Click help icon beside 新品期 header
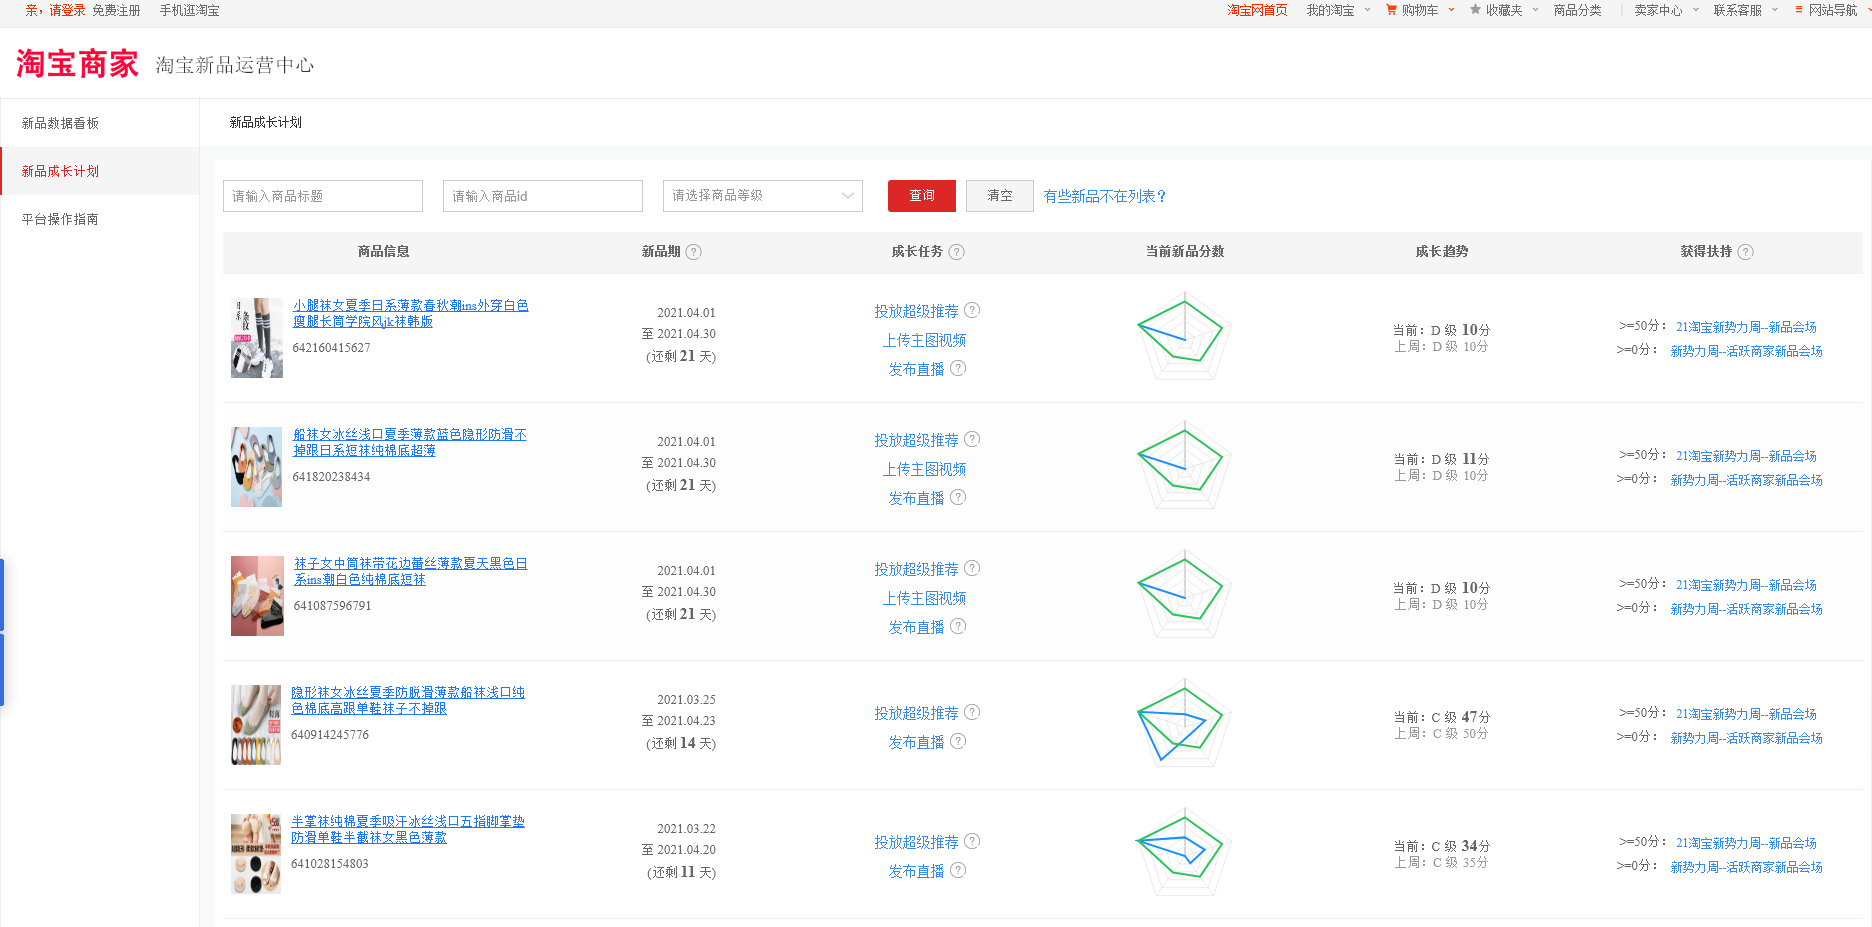The image size is (1872, 927). 694,252
